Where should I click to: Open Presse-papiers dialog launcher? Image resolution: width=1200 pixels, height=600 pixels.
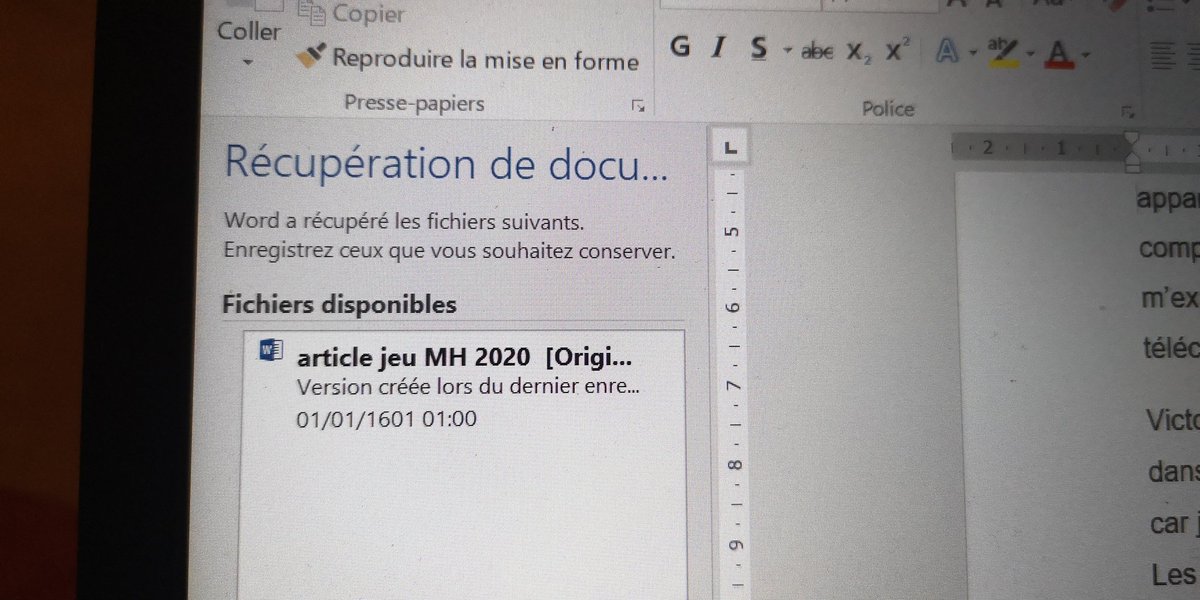pyautogui.click(x=637, y=106)
